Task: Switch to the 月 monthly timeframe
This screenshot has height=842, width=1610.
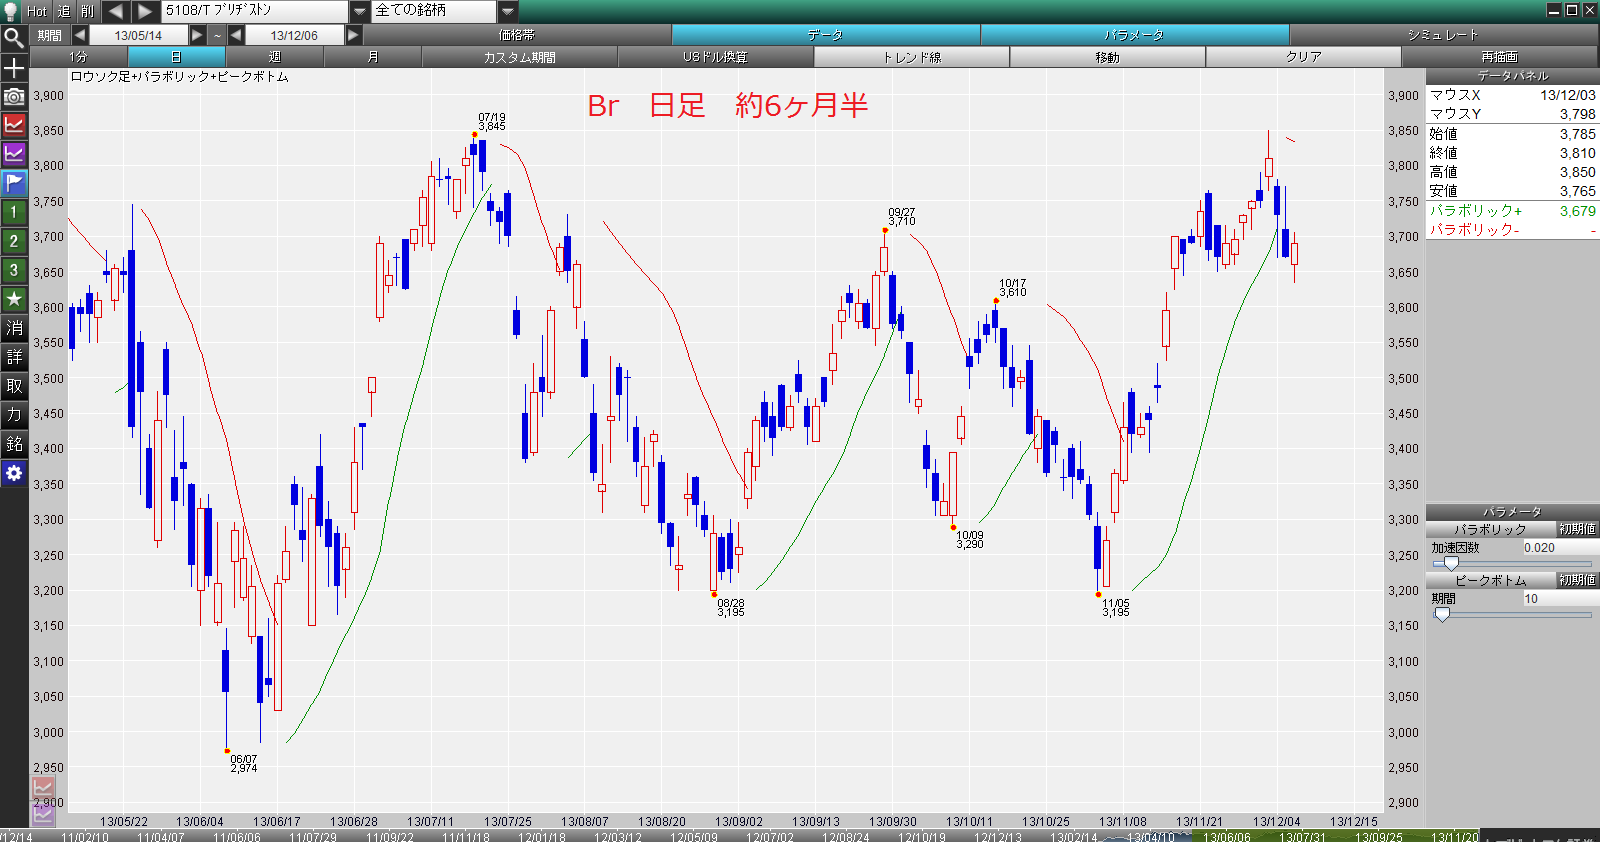Action: click(372, 57)
